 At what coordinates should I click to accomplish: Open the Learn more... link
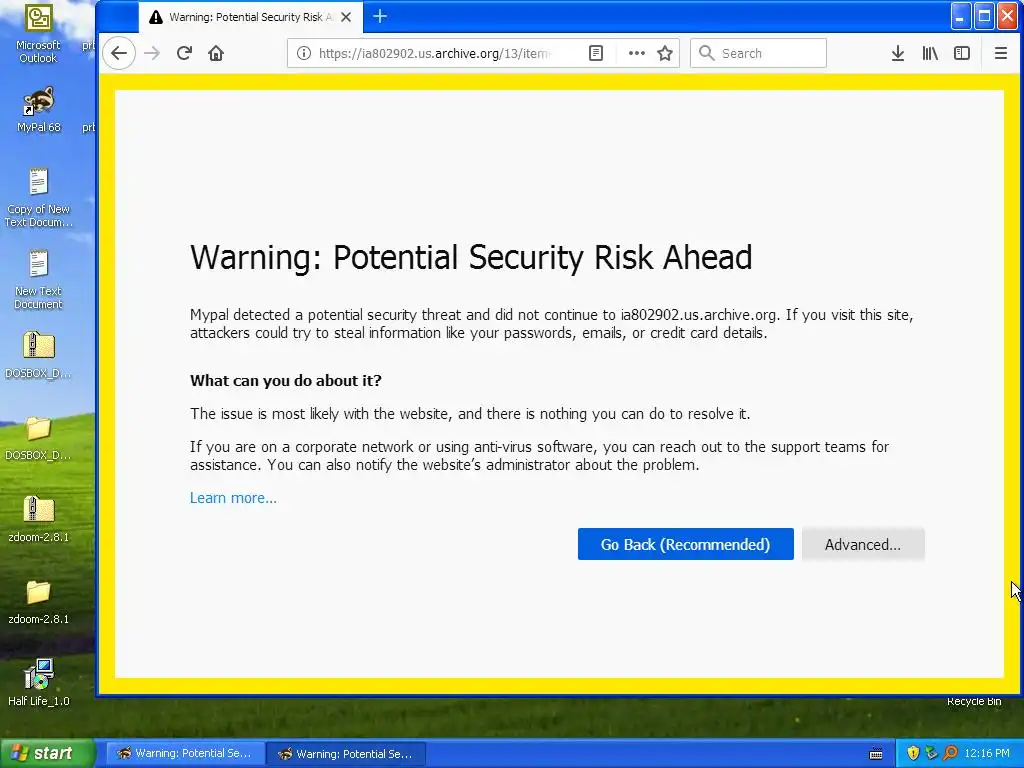pos(233,498)
